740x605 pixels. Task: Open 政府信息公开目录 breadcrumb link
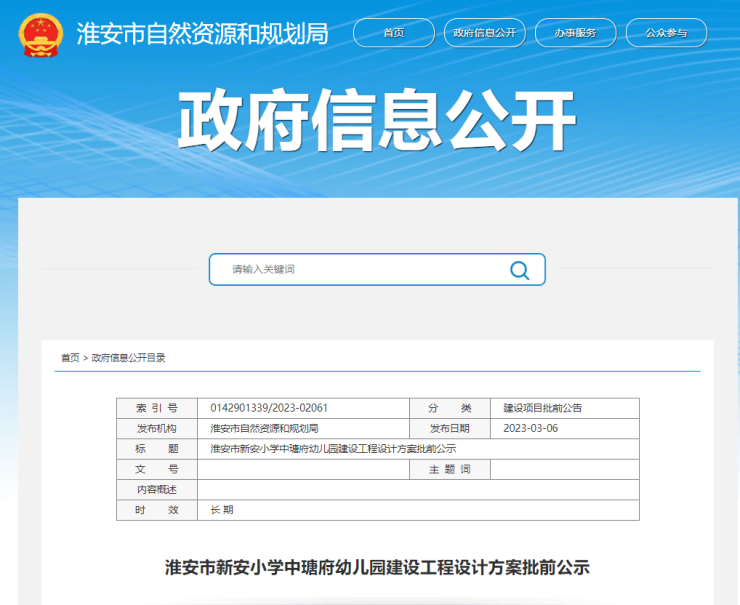(x=128, y=358)
